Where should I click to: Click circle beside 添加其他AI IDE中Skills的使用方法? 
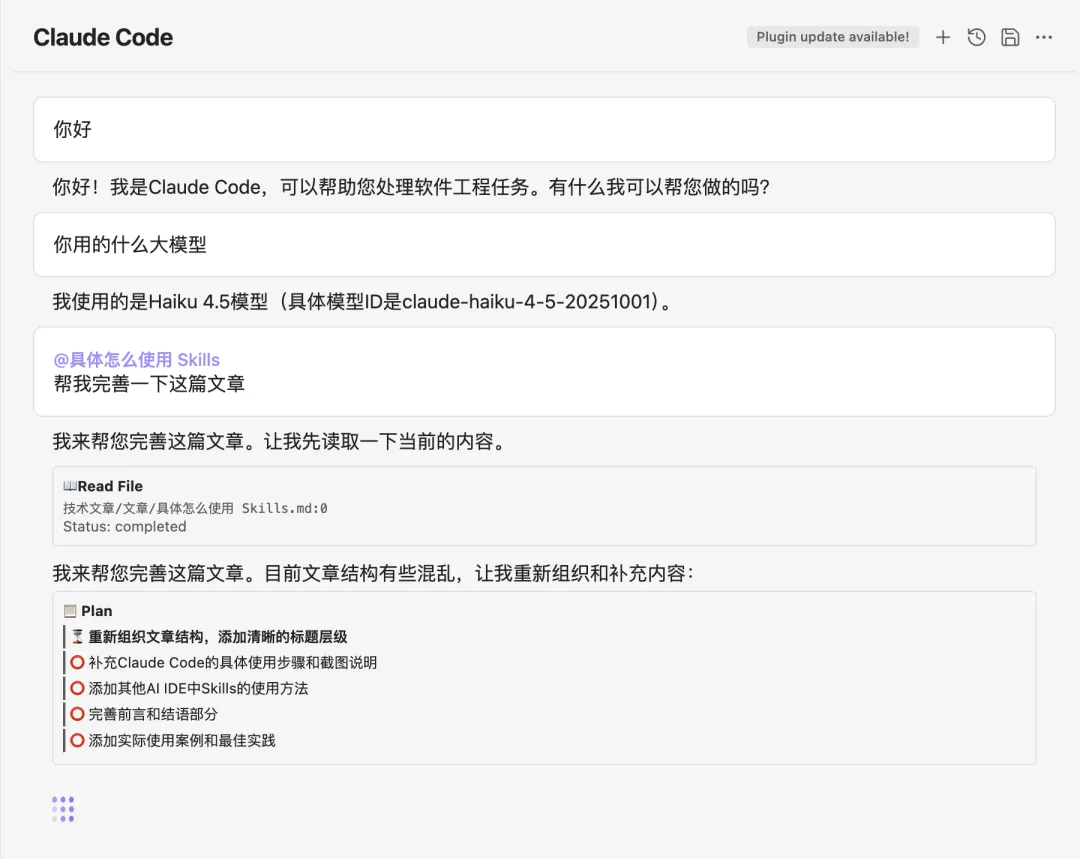point(77,688)
